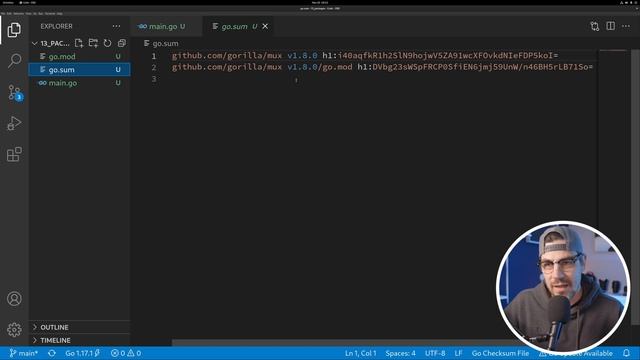Expand the TIMELINE section

(80, 340)
